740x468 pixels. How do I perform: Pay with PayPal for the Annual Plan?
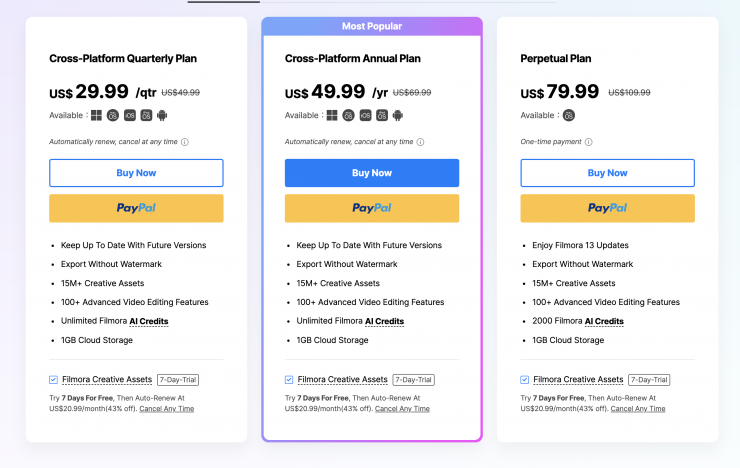pos(372,208)
